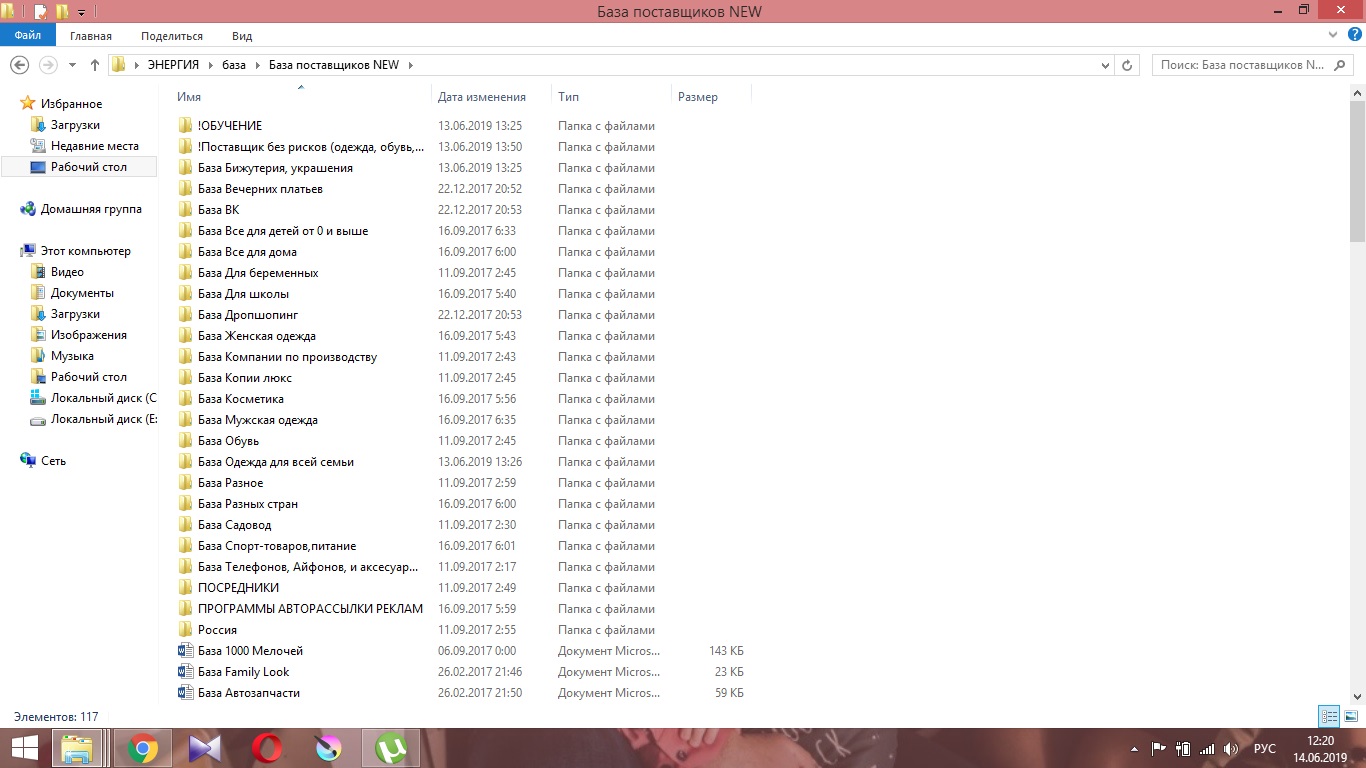
Task: Select folder База Дропшопинг
Action: 248,315
